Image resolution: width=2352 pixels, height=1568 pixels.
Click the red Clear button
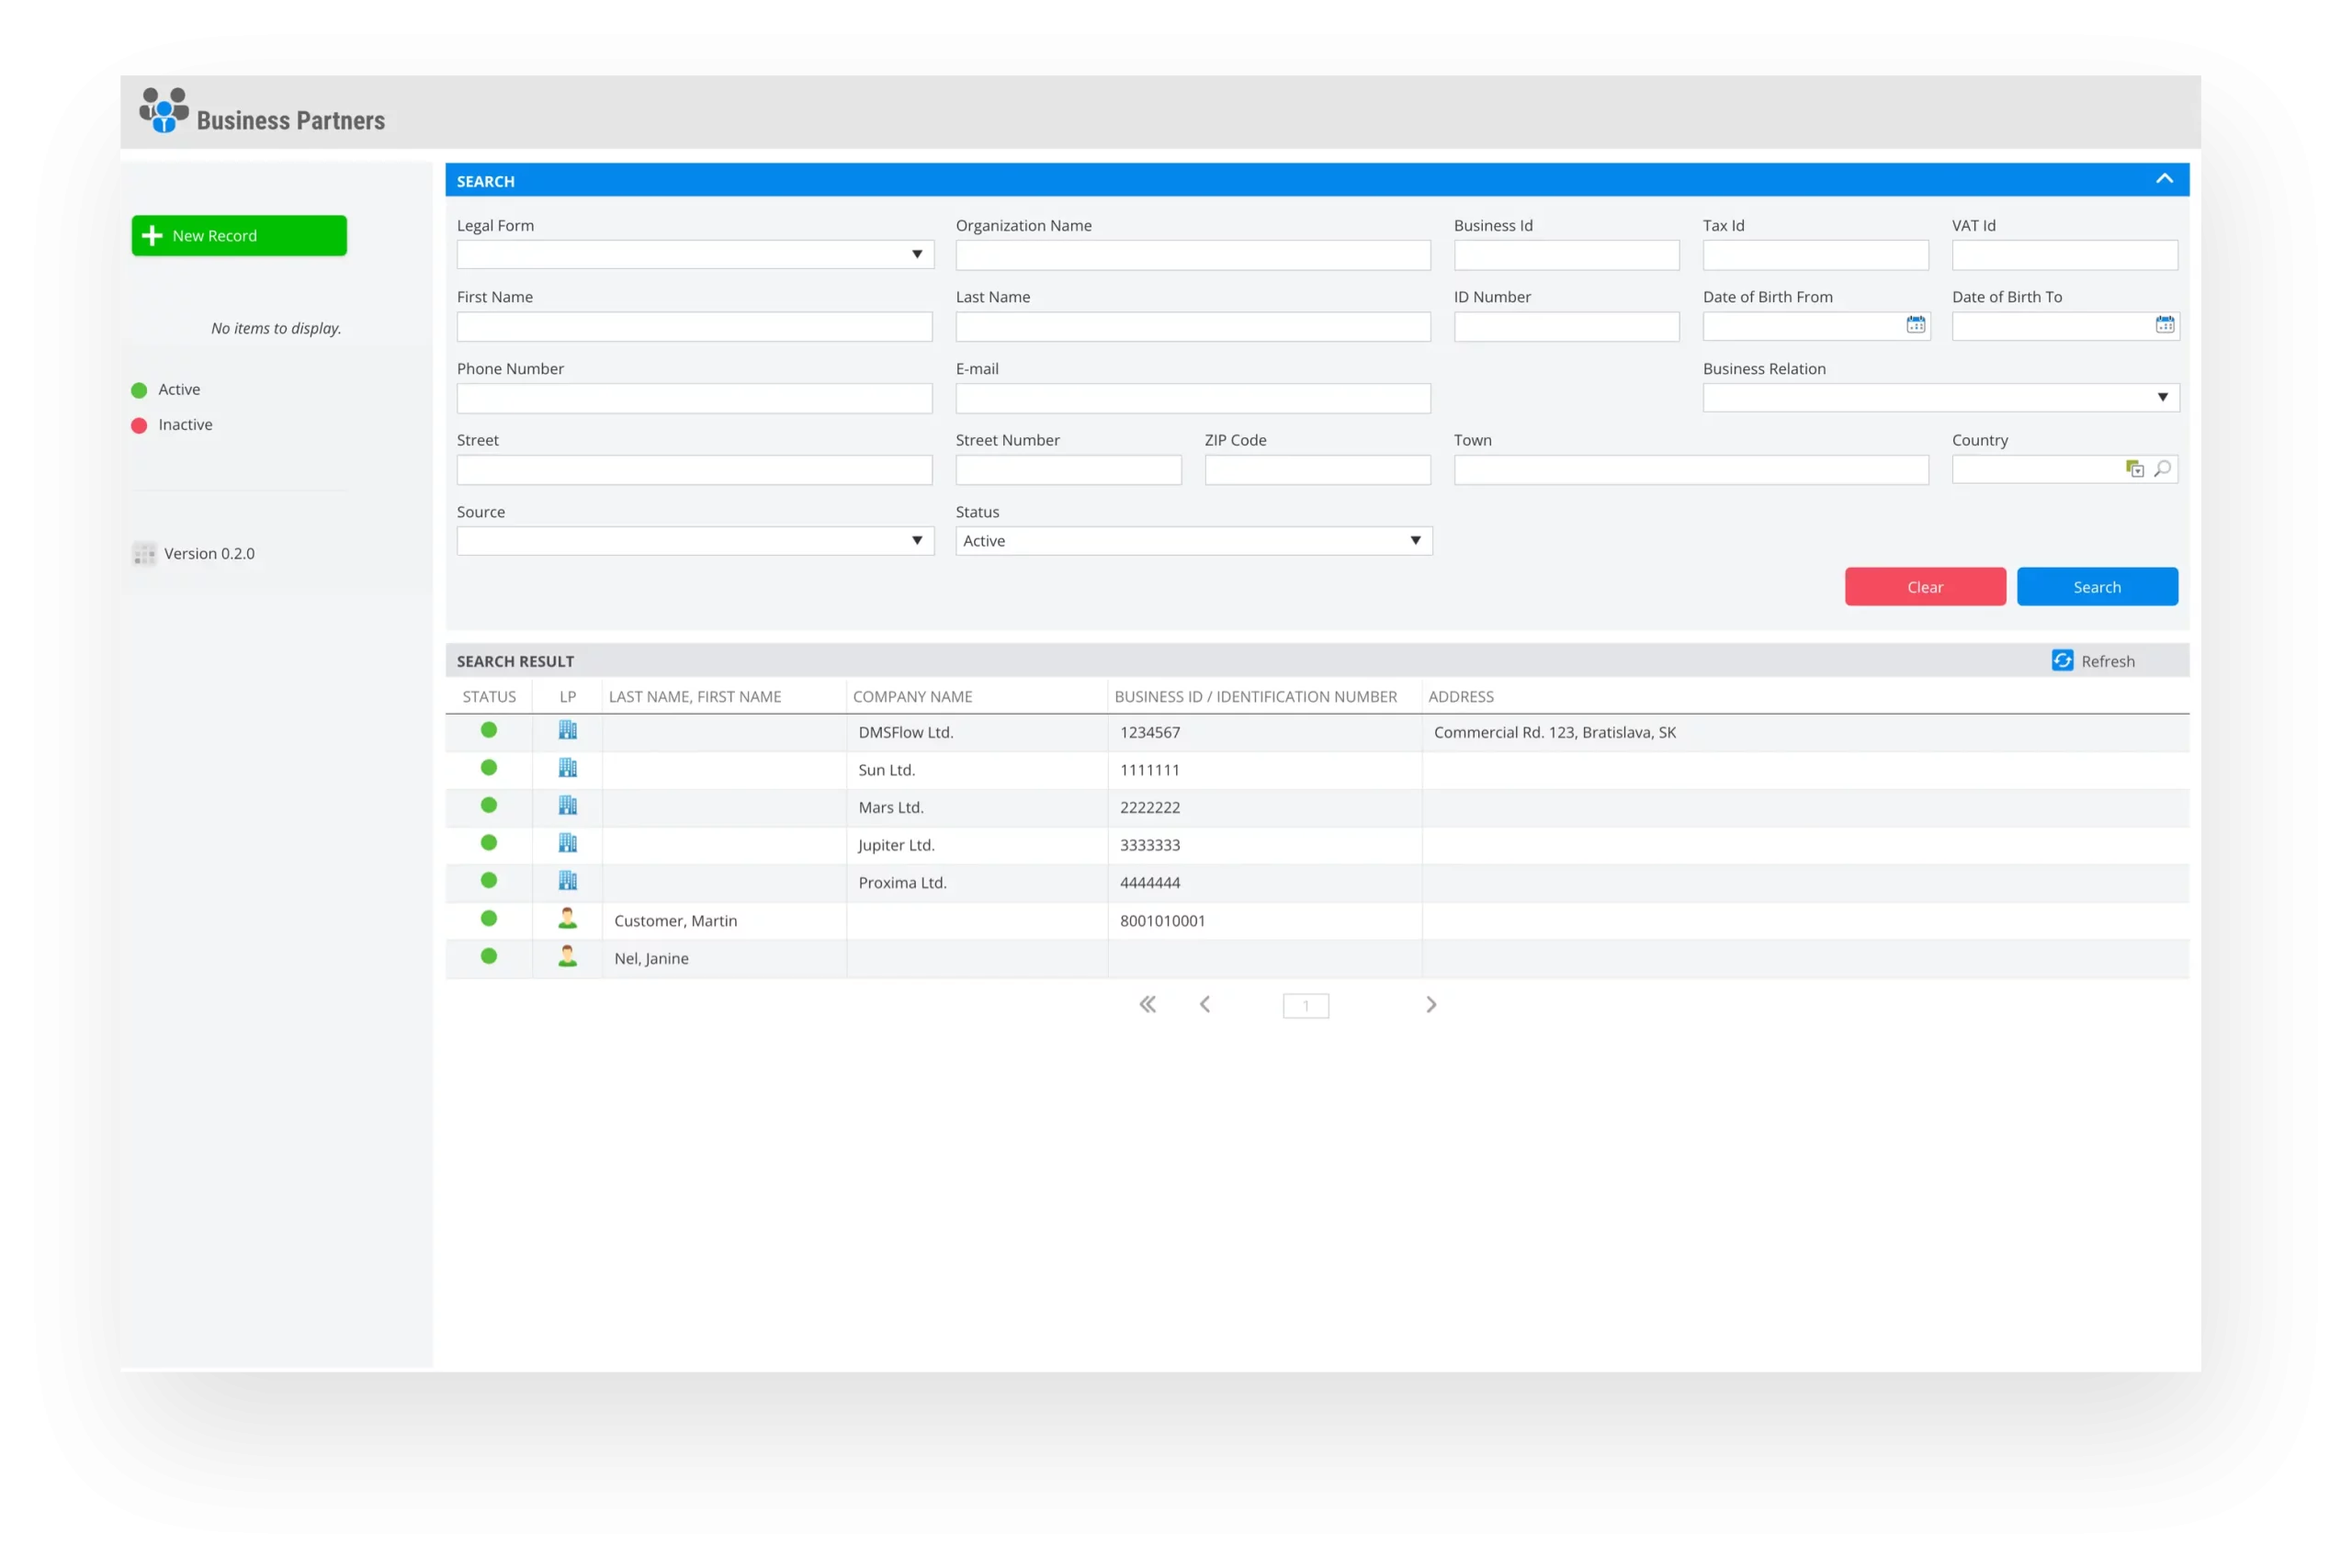(x=1925, y=587)
